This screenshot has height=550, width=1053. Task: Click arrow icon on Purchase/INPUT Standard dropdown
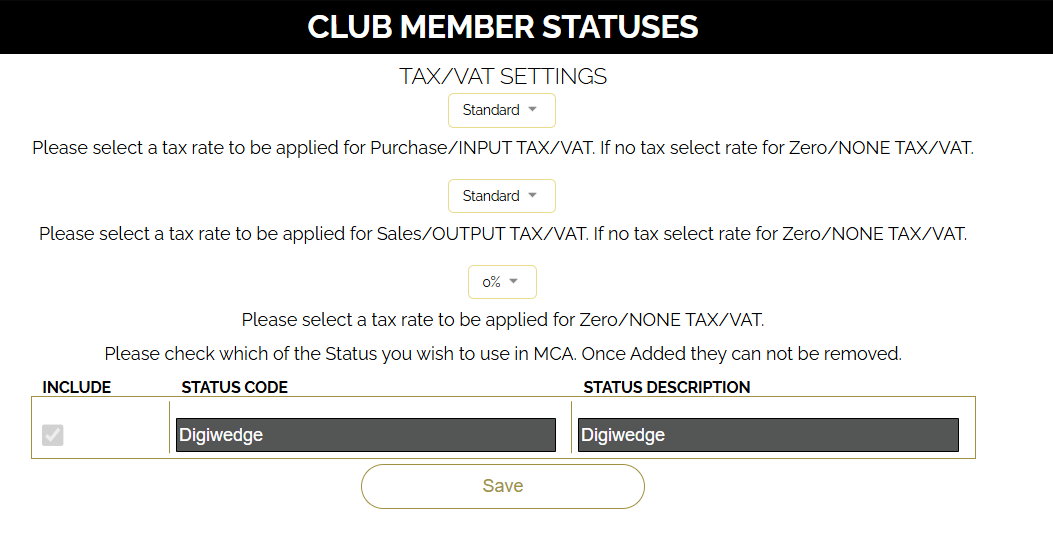click(x=533, y=110)
